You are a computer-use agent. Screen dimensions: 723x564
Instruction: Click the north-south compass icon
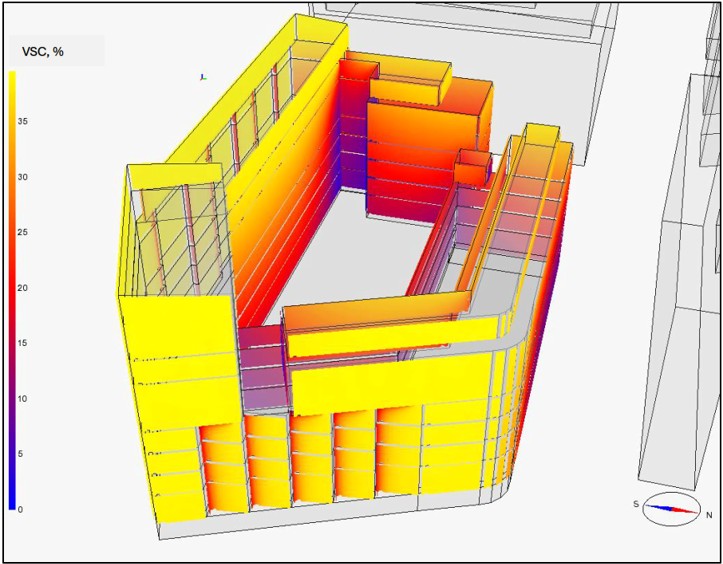[670, 510]
